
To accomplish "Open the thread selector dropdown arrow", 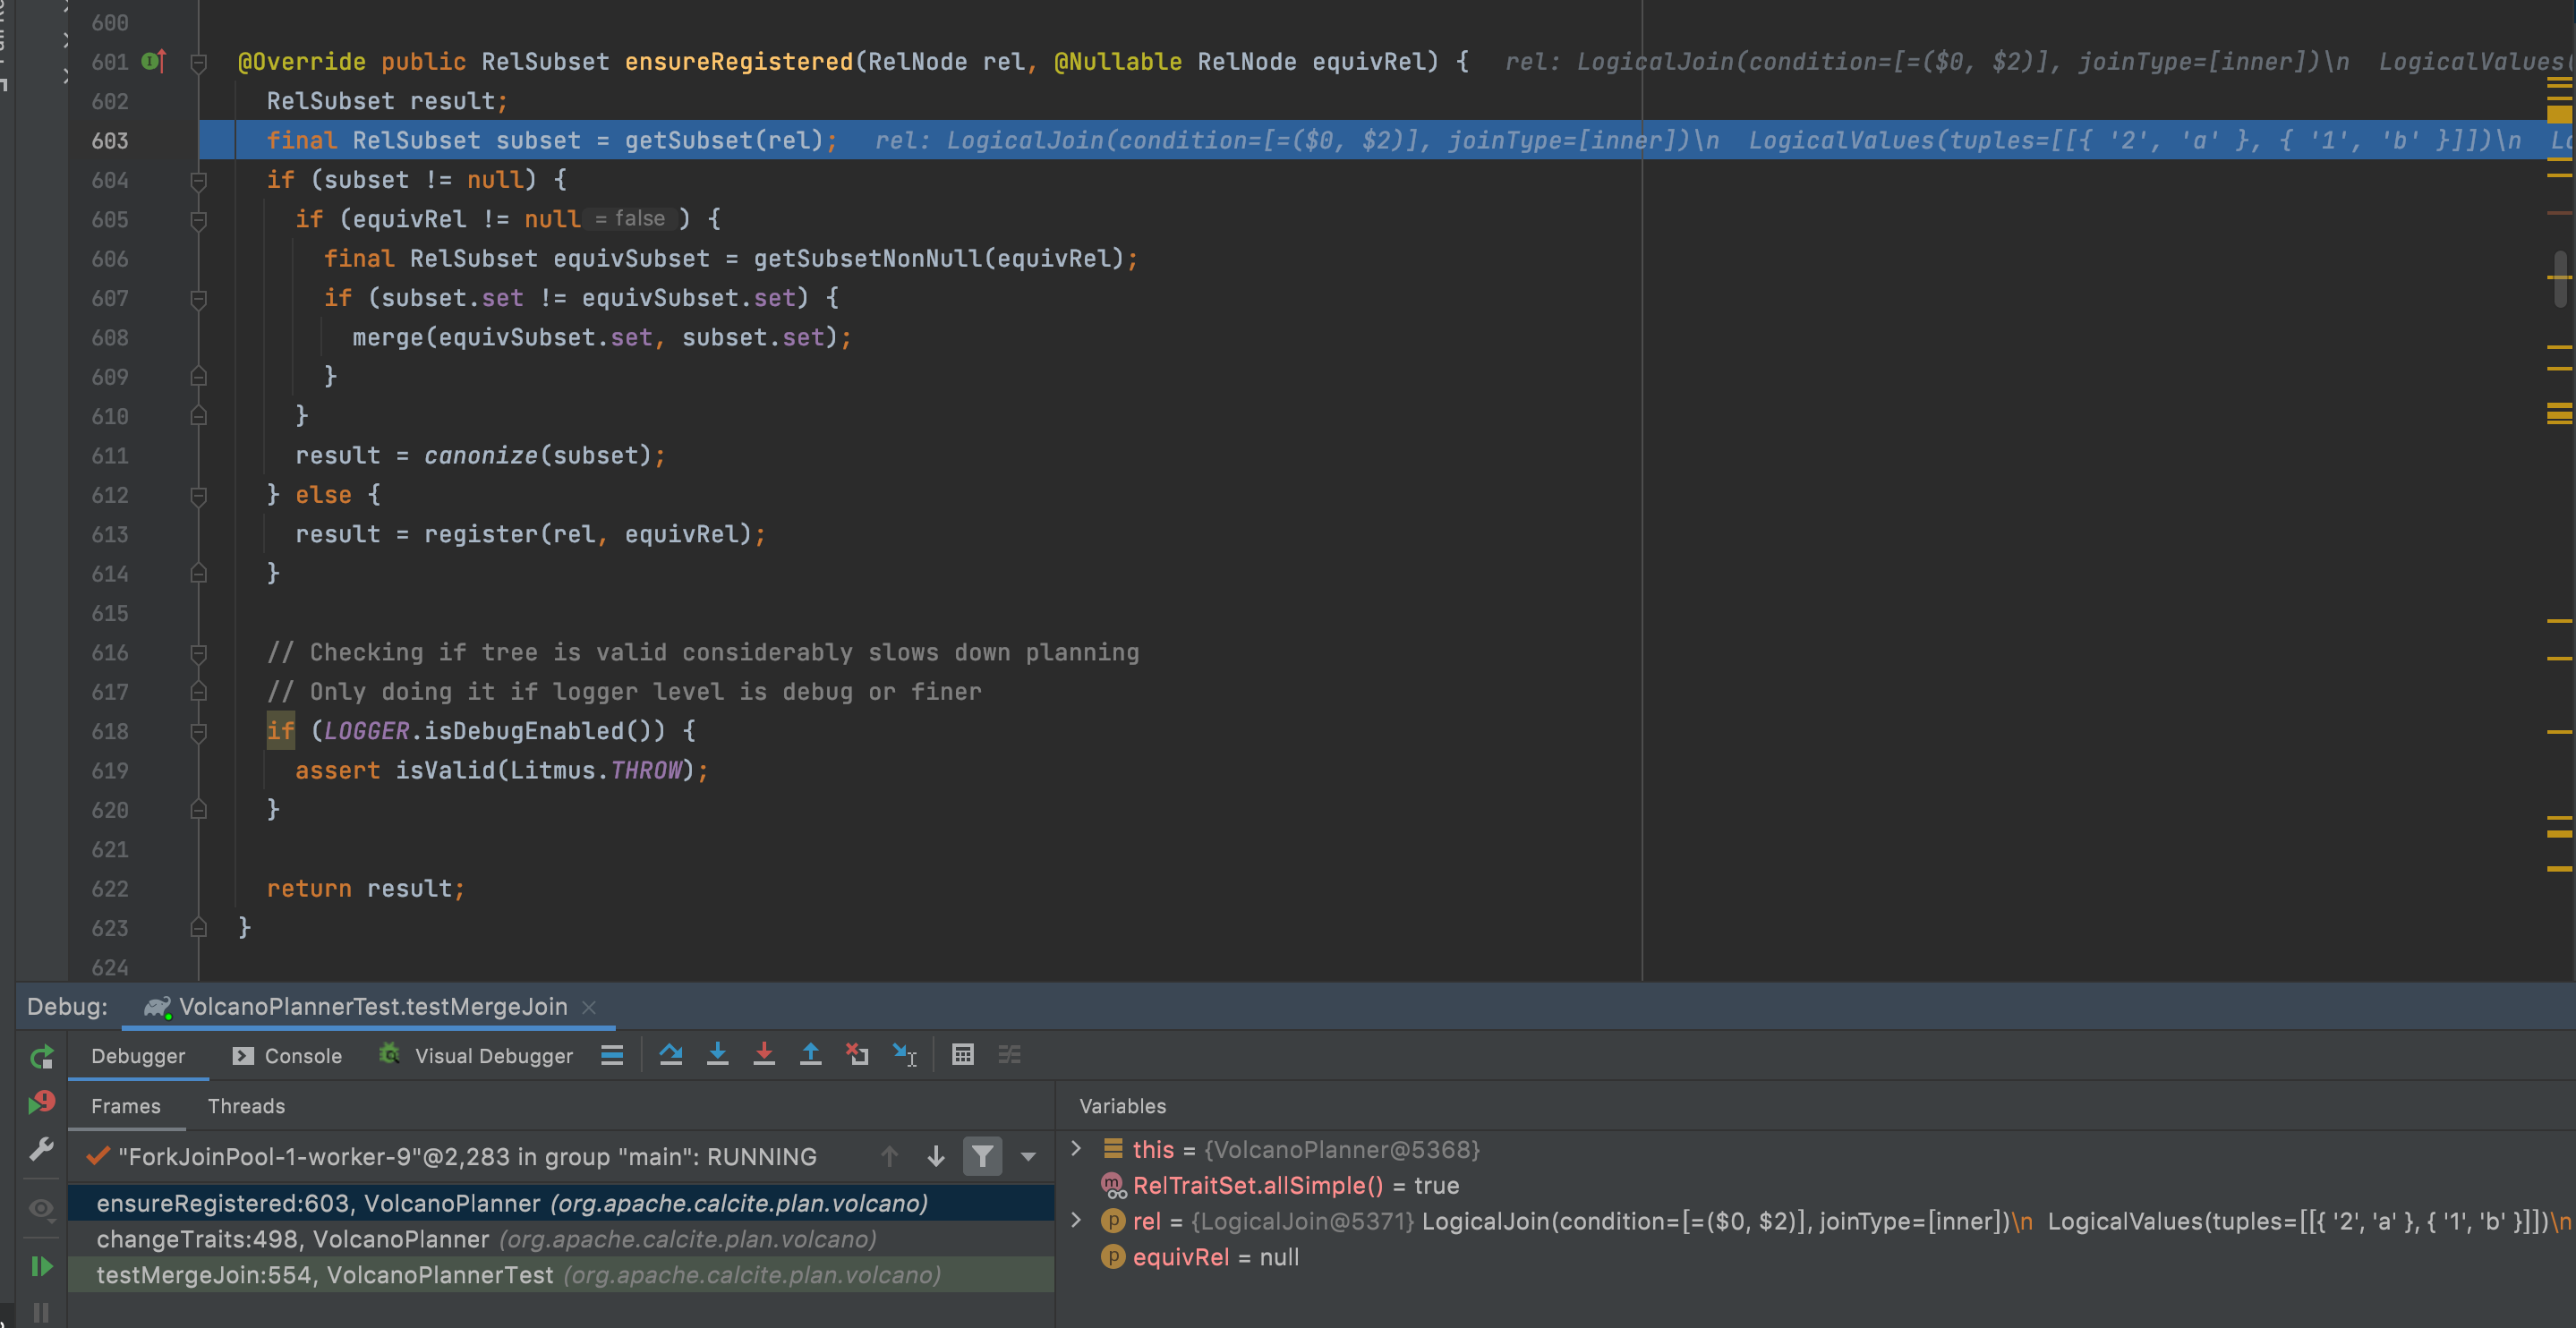I will click(x=1028, y=1157).
